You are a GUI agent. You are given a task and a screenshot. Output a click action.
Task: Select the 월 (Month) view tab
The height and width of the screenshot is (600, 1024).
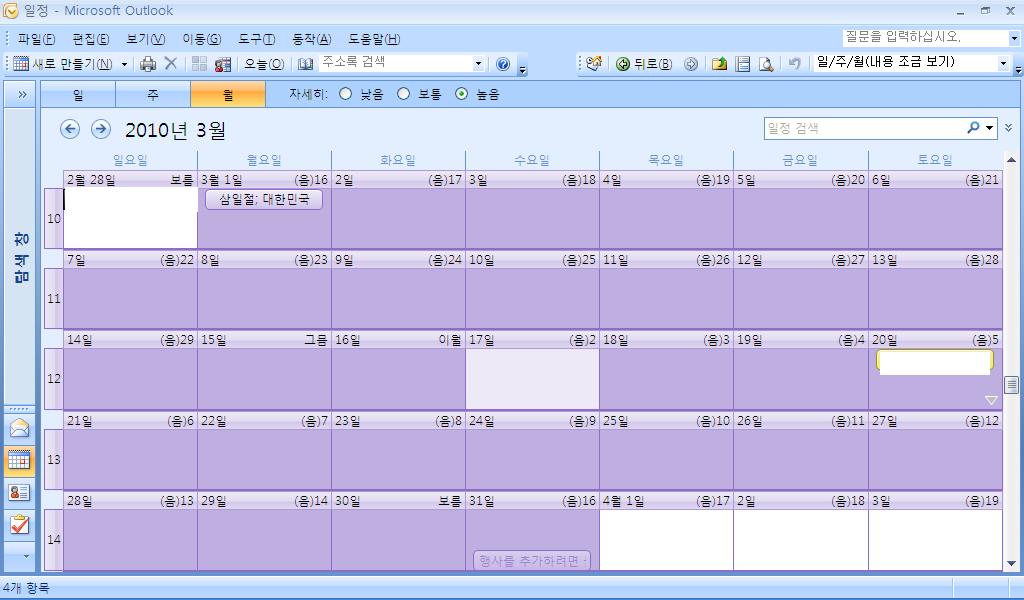pos(228,95)
